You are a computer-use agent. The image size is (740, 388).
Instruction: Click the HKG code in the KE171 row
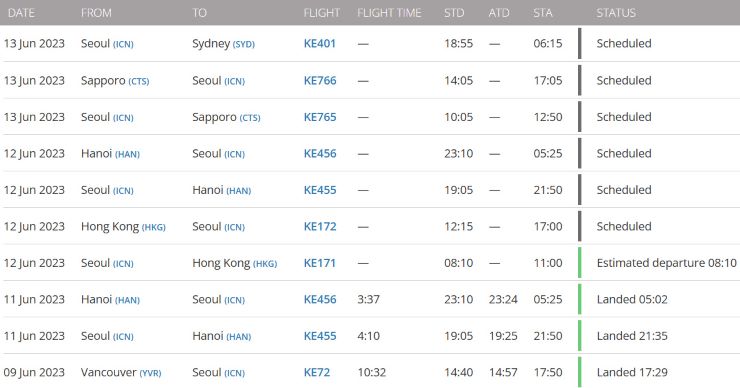click(265, 264)
